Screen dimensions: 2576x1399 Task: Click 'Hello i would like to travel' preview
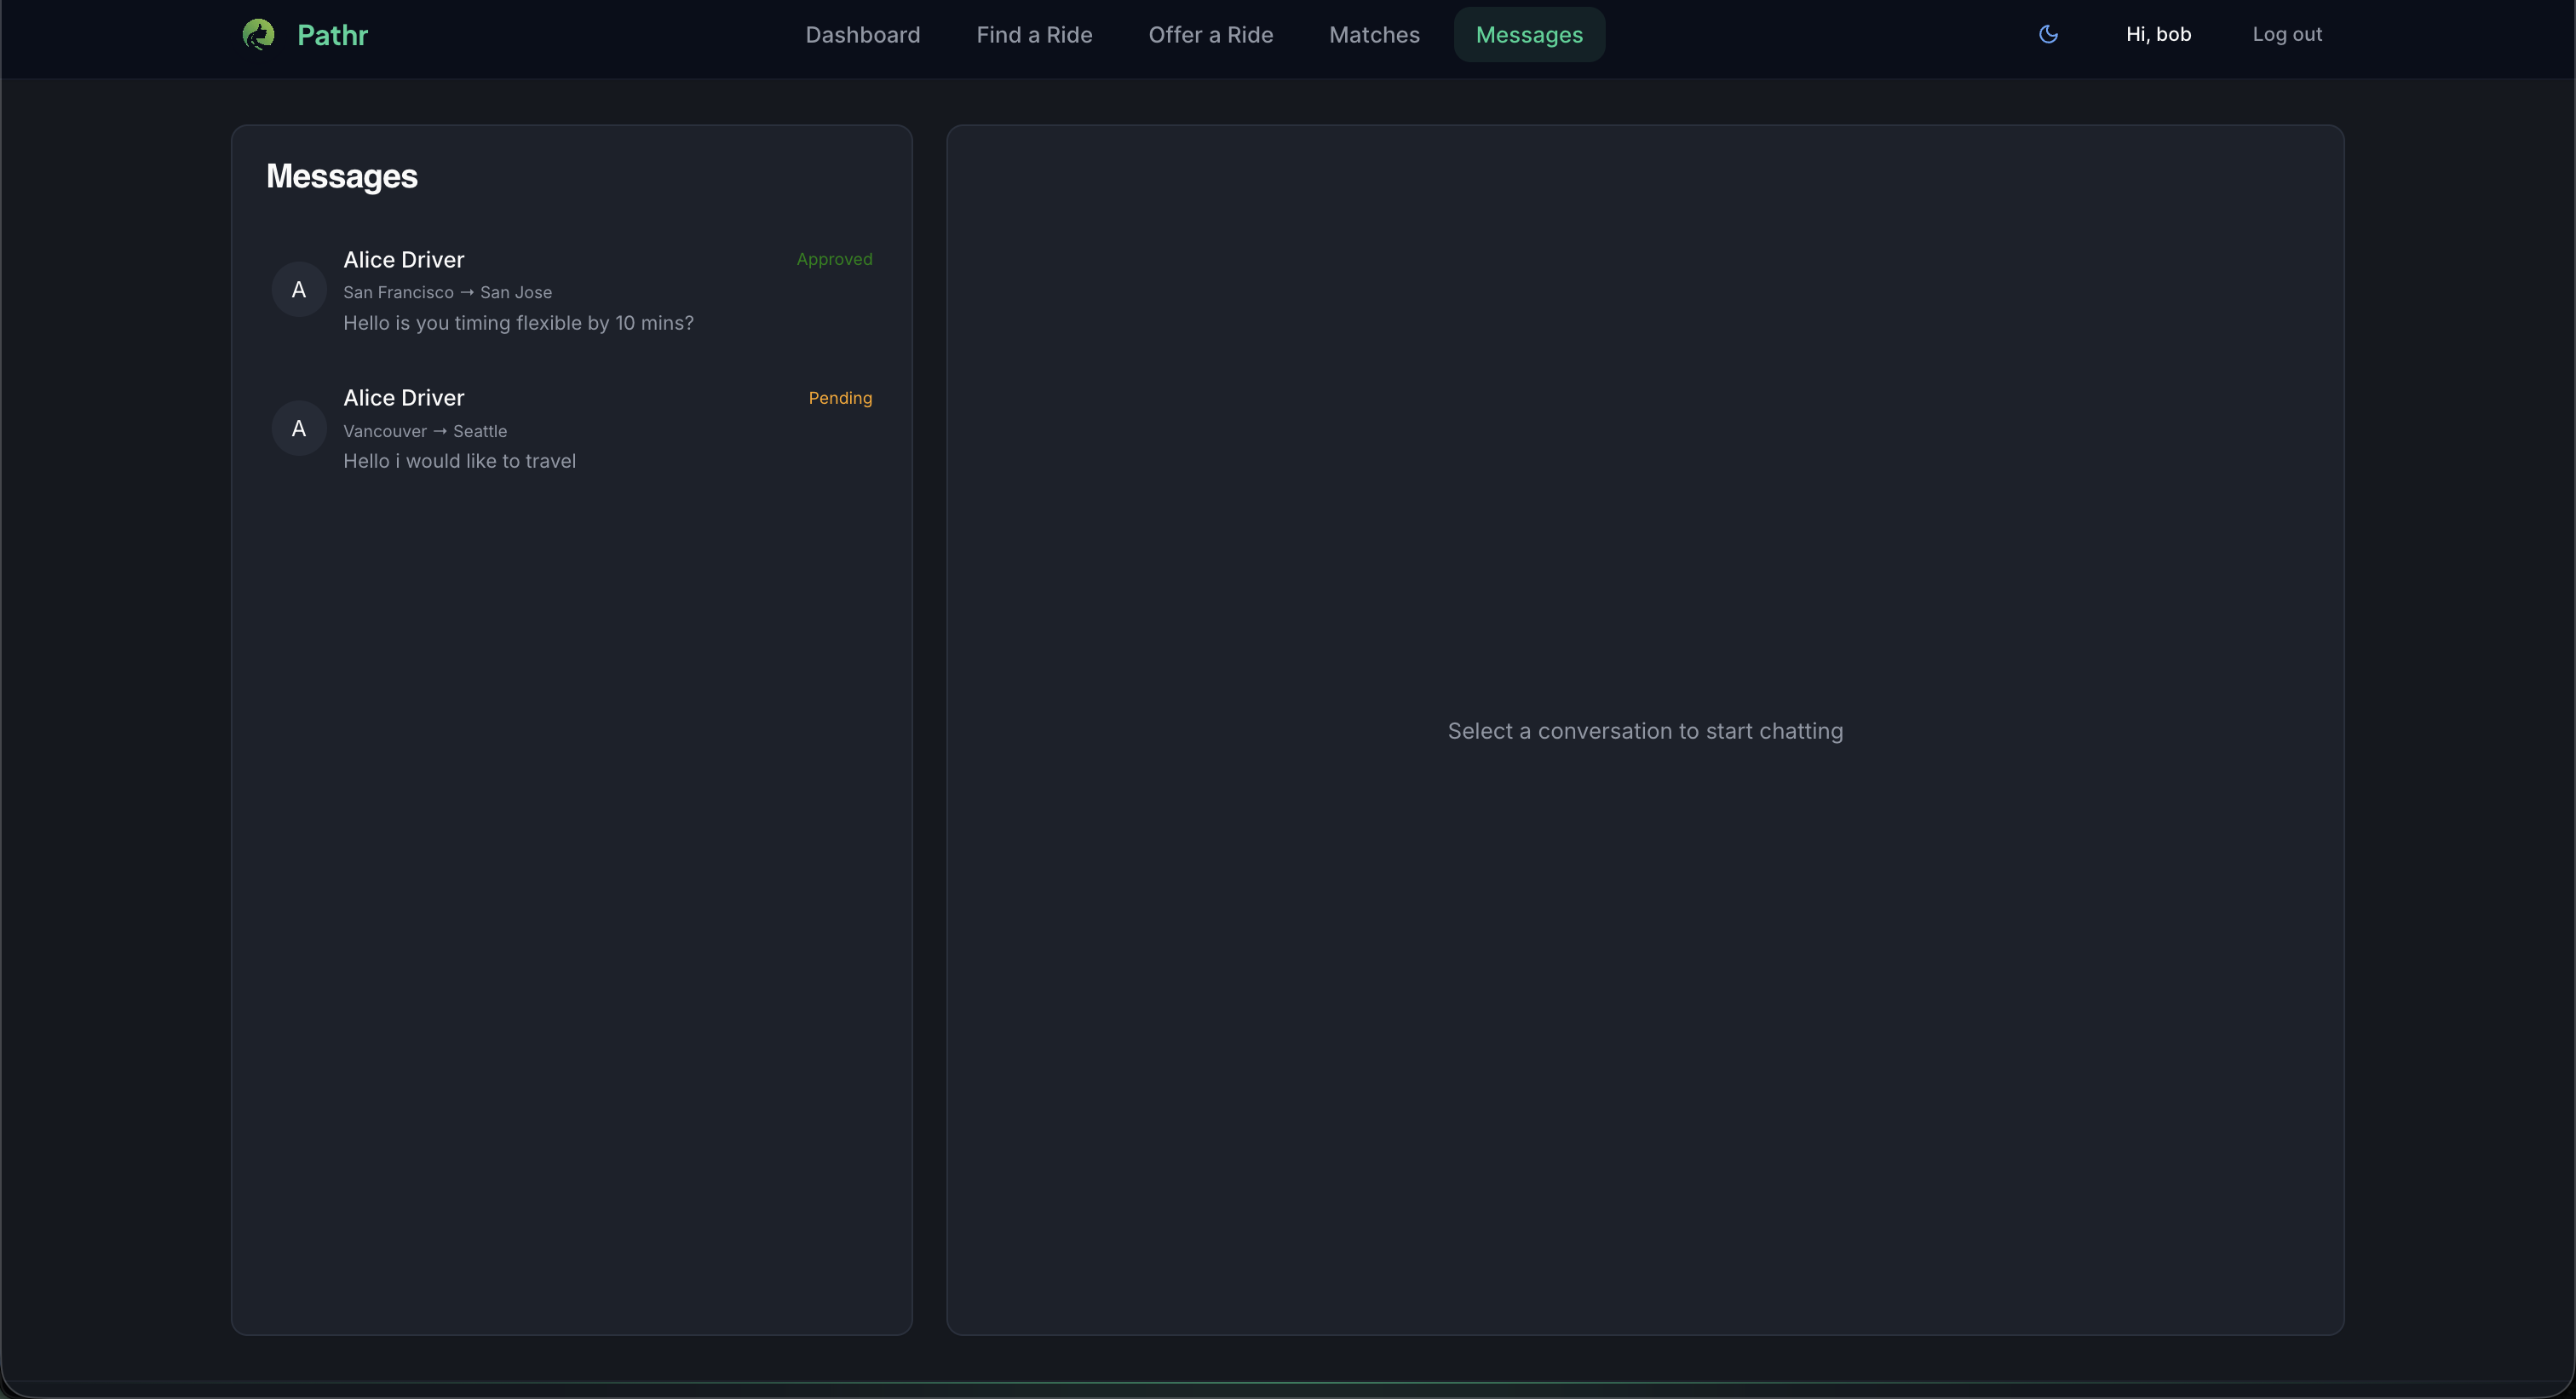(459, 461)
